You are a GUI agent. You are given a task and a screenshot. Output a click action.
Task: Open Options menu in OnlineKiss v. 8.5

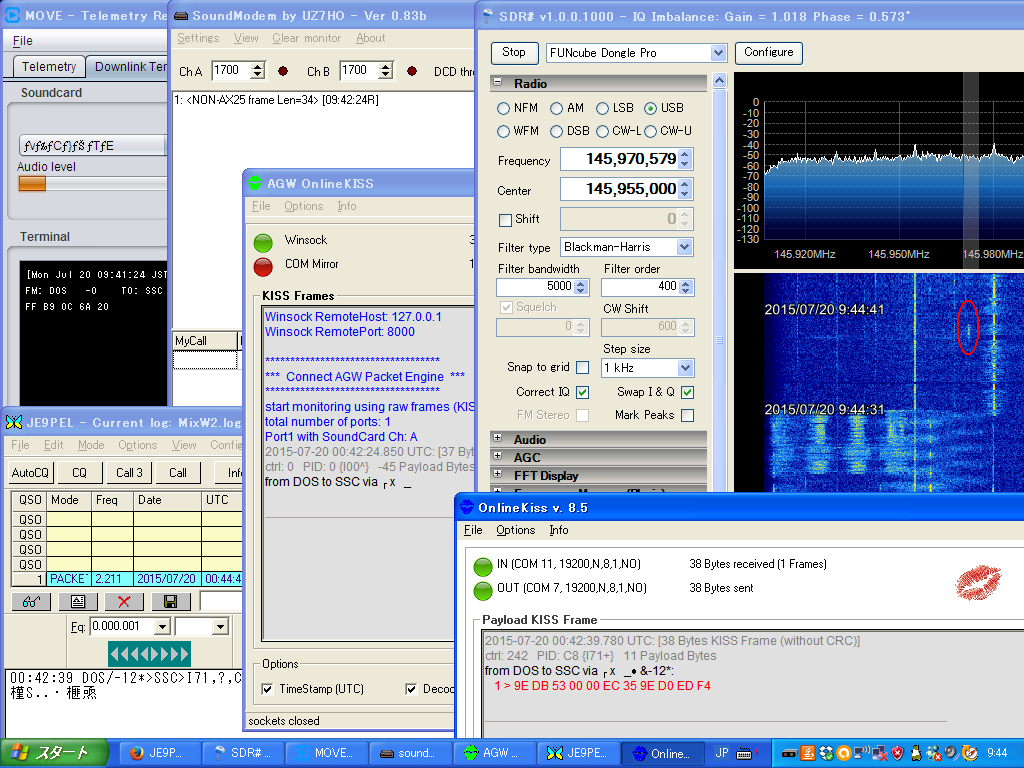click(x=515, y=530)
